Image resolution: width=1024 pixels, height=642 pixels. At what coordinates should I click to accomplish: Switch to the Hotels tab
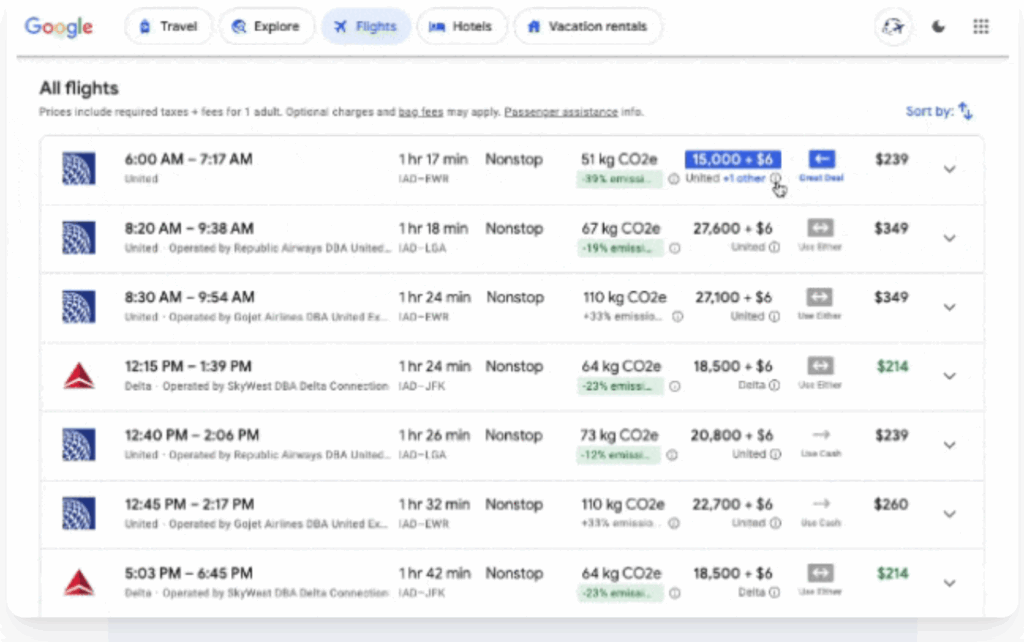pyautogui.click(x=461, y=27)
